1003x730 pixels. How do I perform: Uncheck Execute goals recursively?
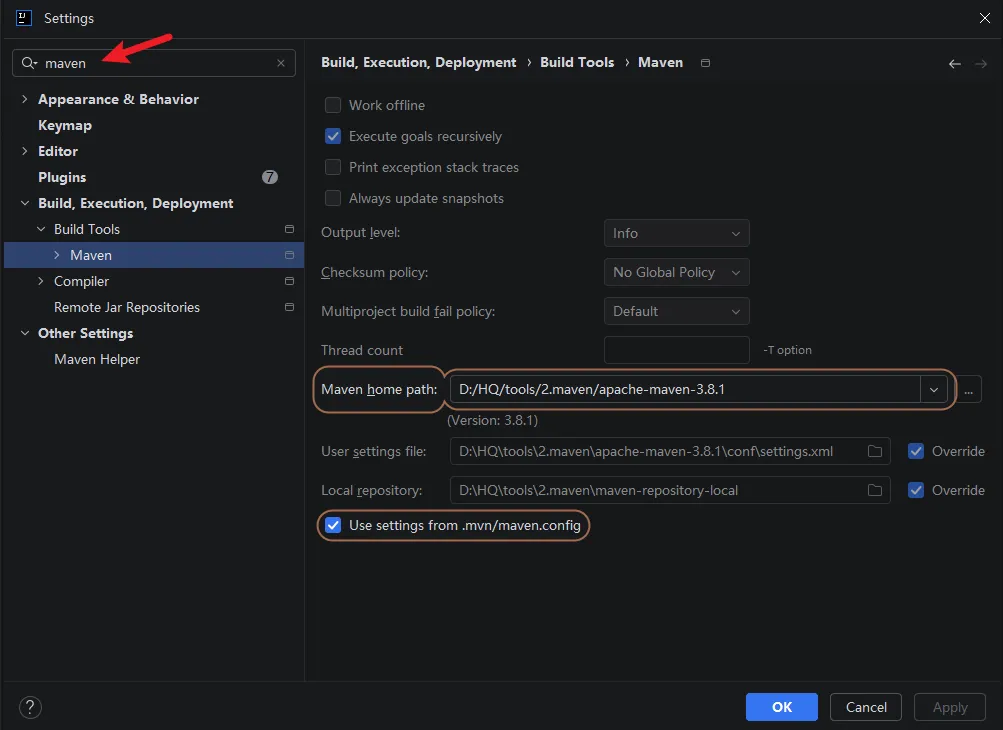333,136
